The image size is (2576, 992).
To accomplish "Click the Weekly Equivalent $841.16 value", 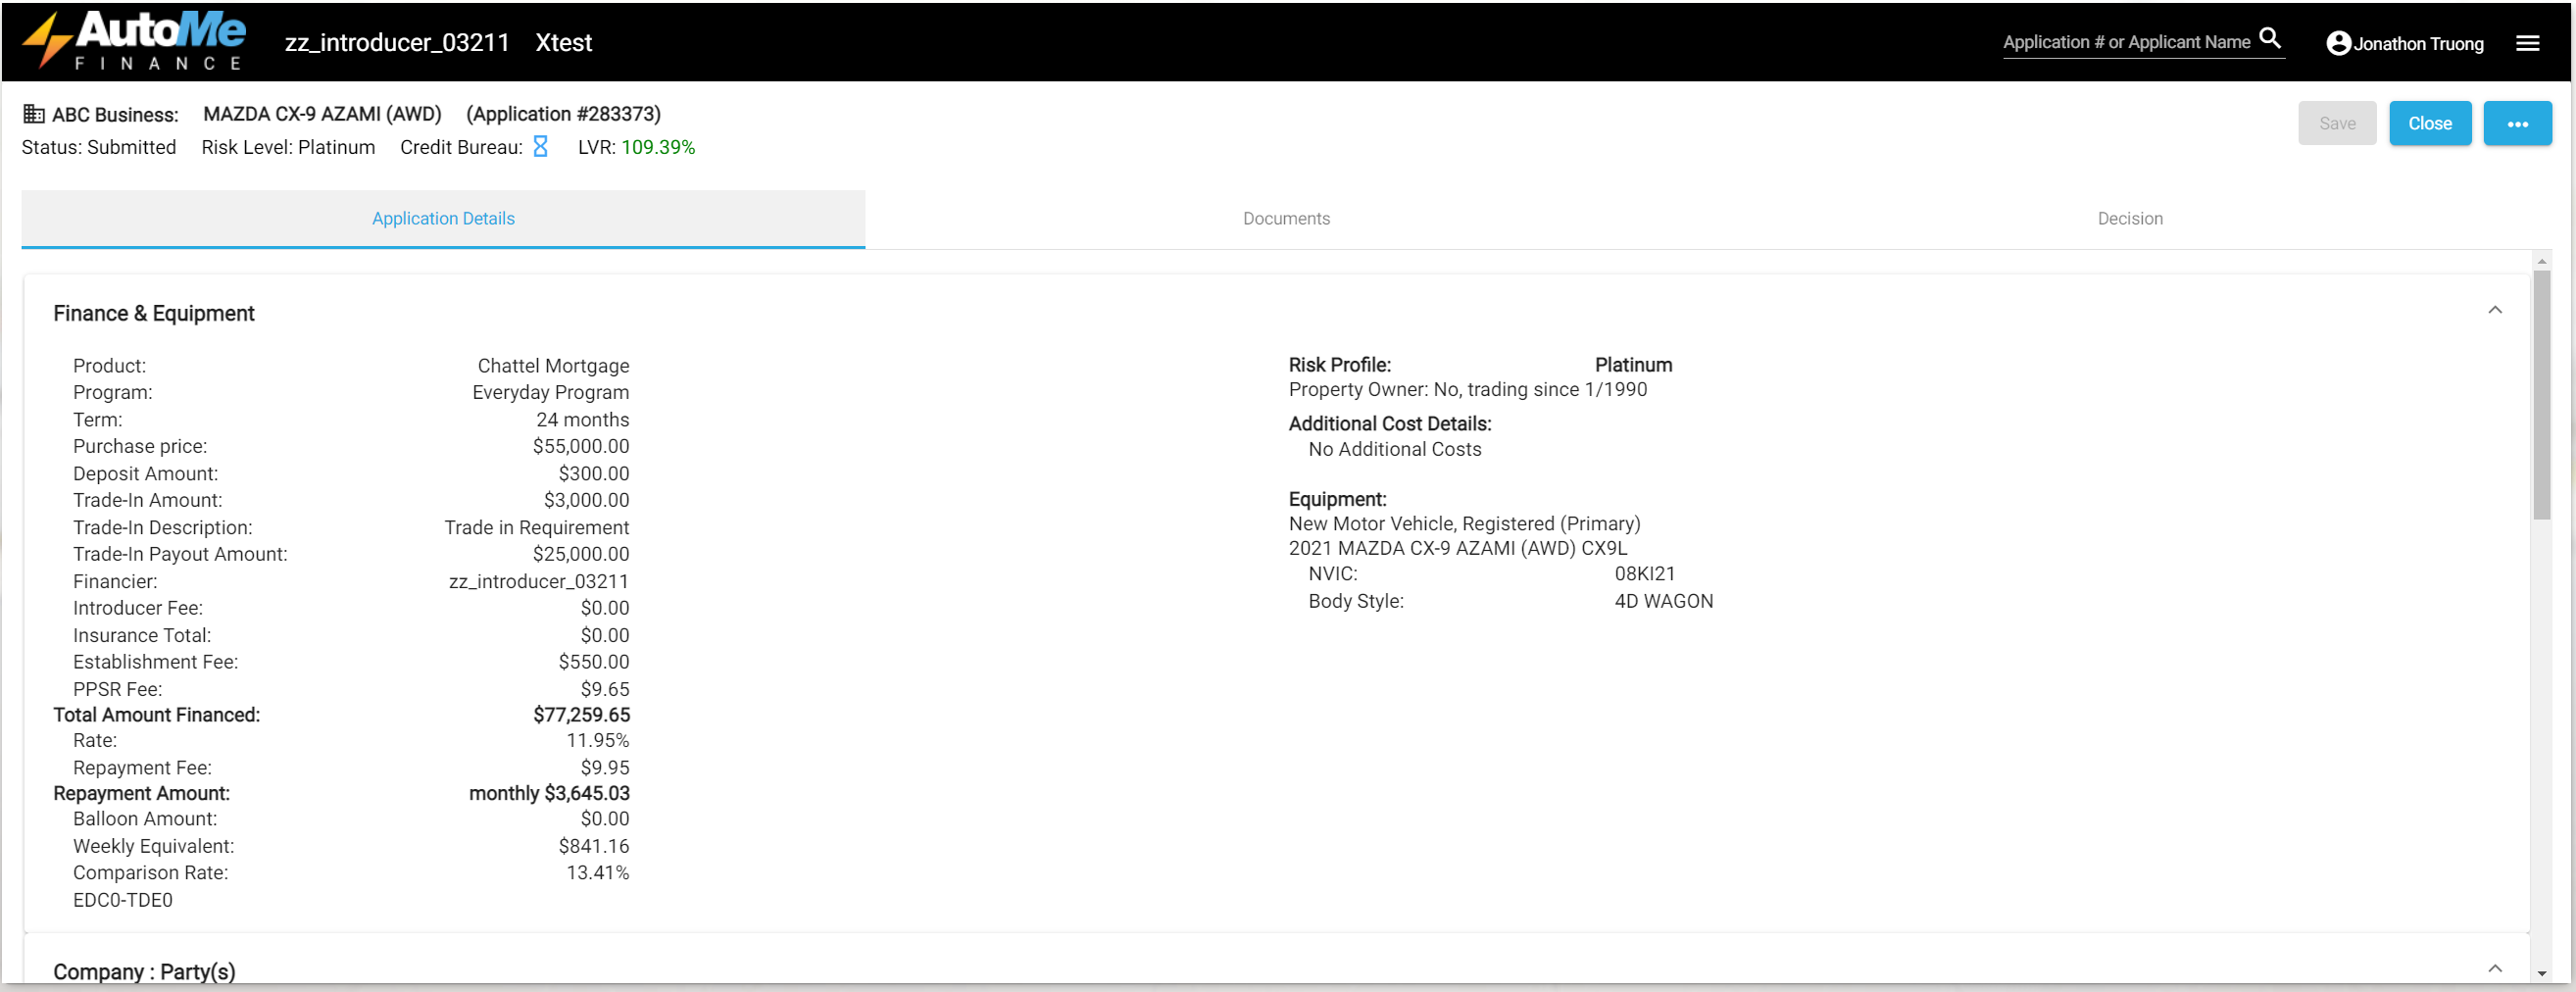I will pos(593,846).
